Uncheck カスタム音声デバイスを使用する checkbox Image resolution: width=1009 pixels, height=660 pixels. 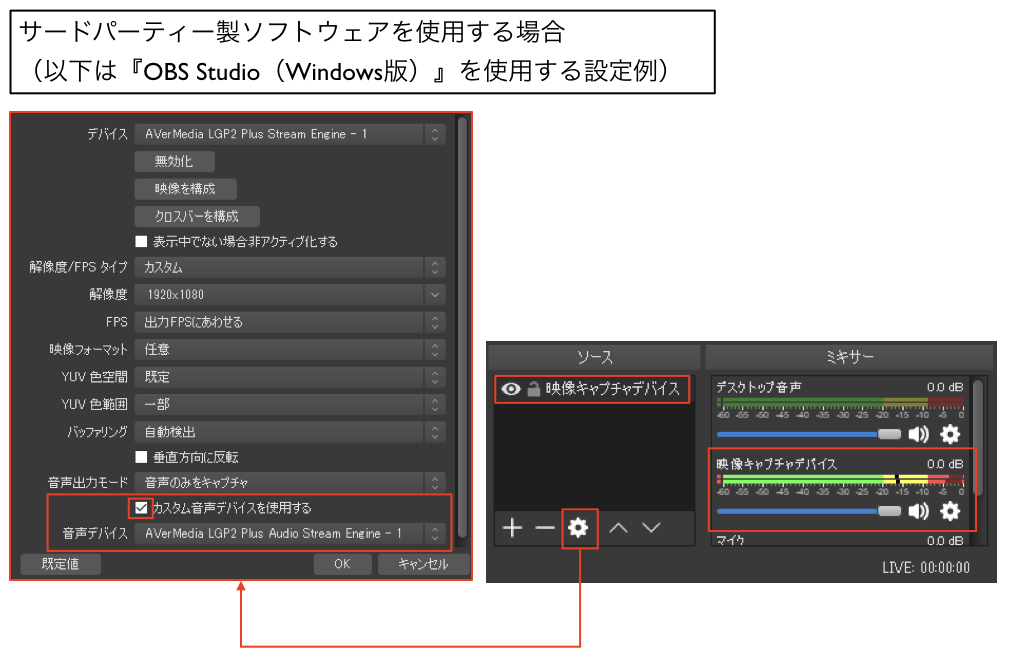click(142, 508)
